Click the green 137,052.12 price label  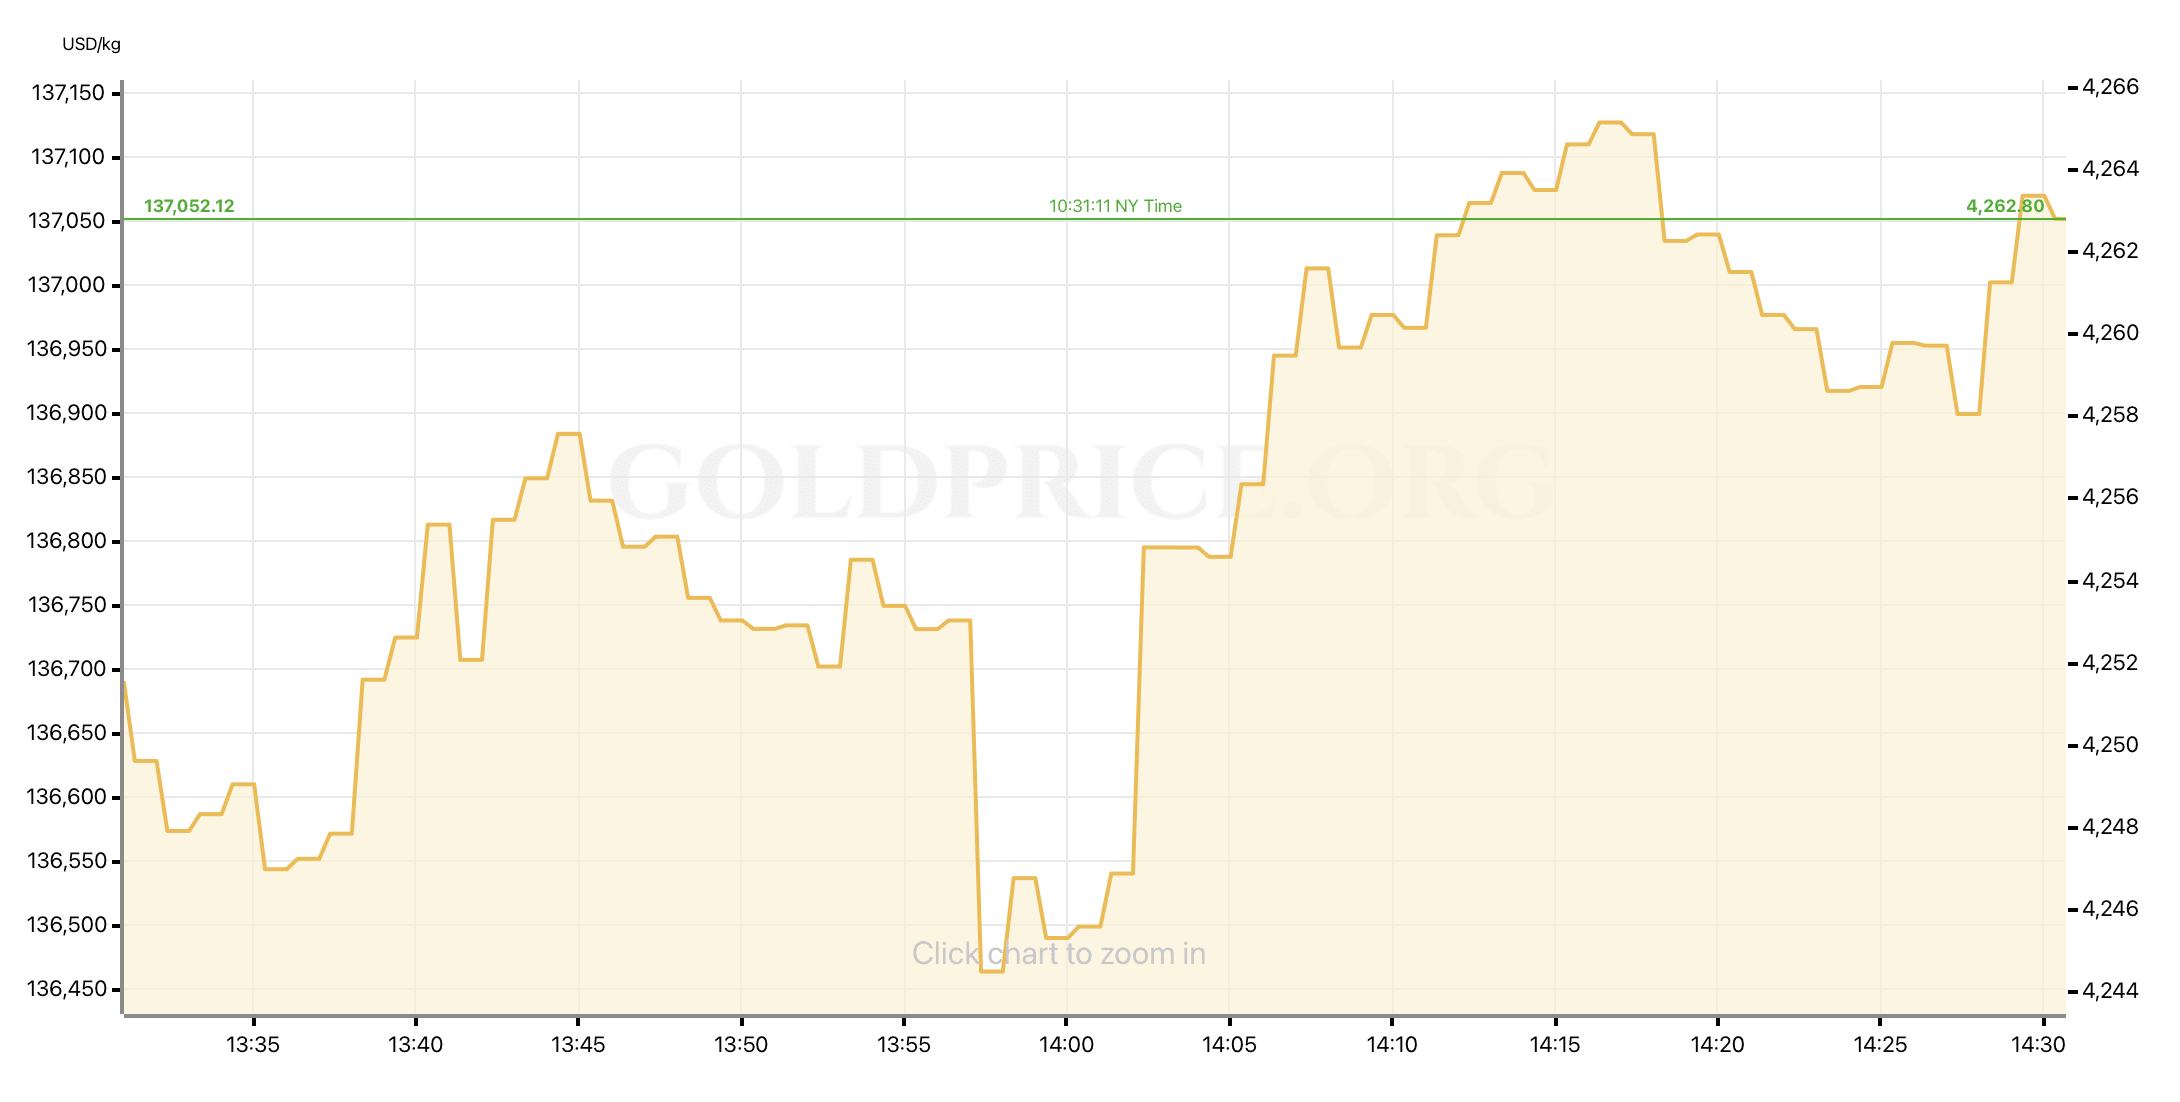[189, 206]
